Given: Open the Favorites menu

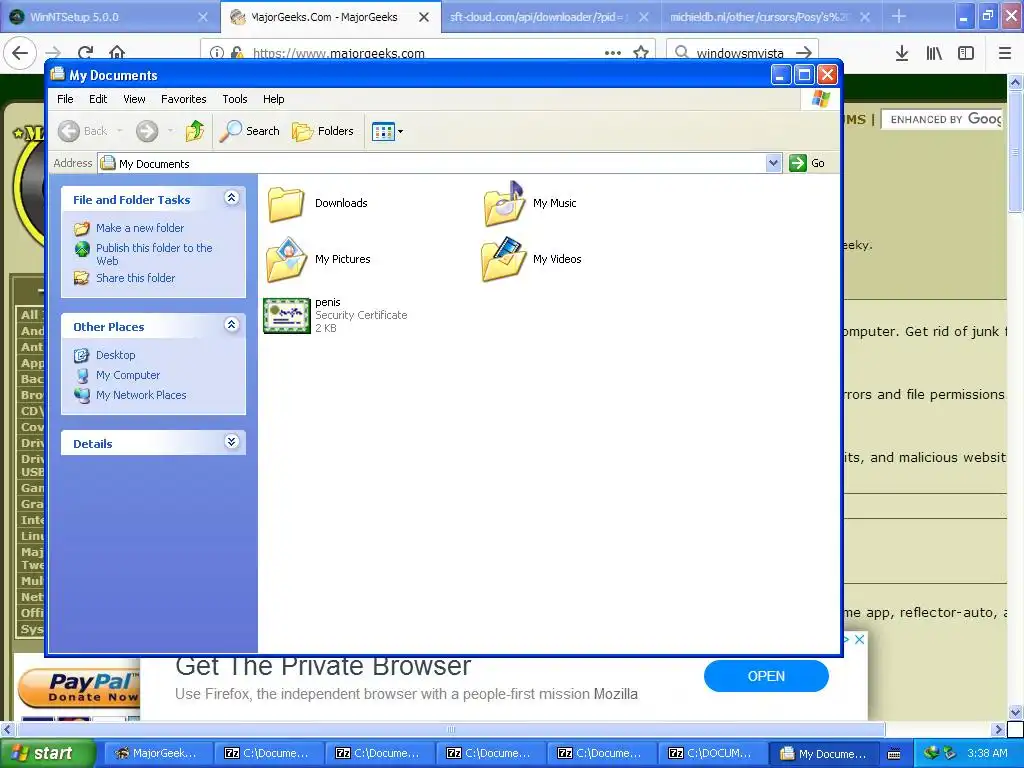Looking at the screenshot, I should (184, 99).
